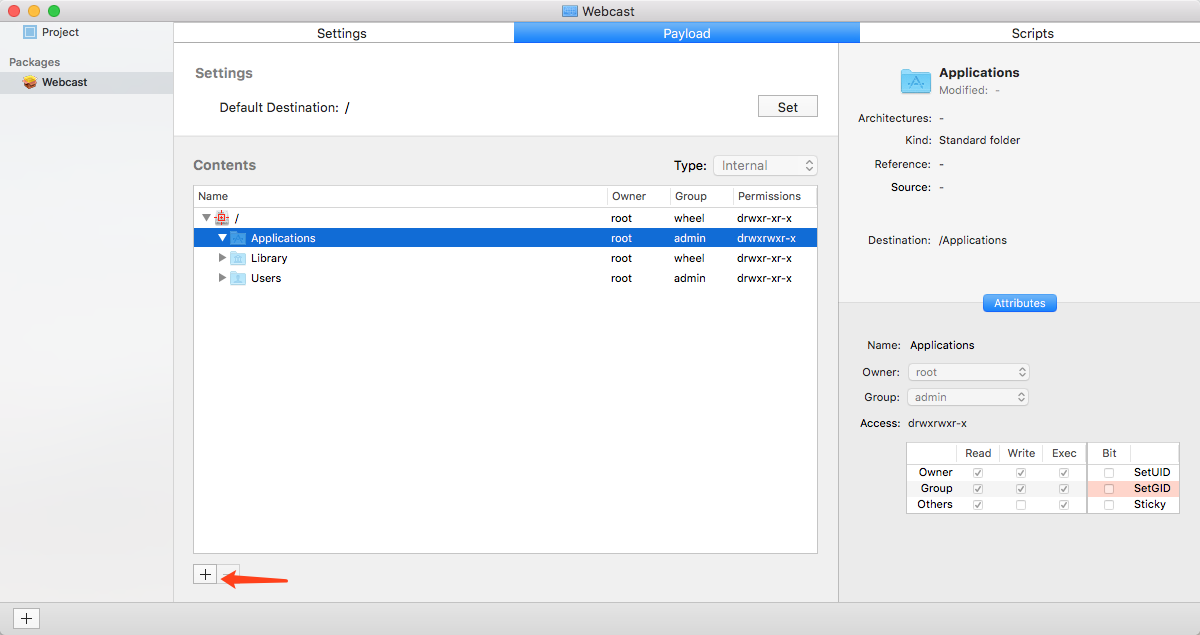The image size is (1200, 635).
Task: Click the add package icon below the sidebar
Action: point(26,618)
